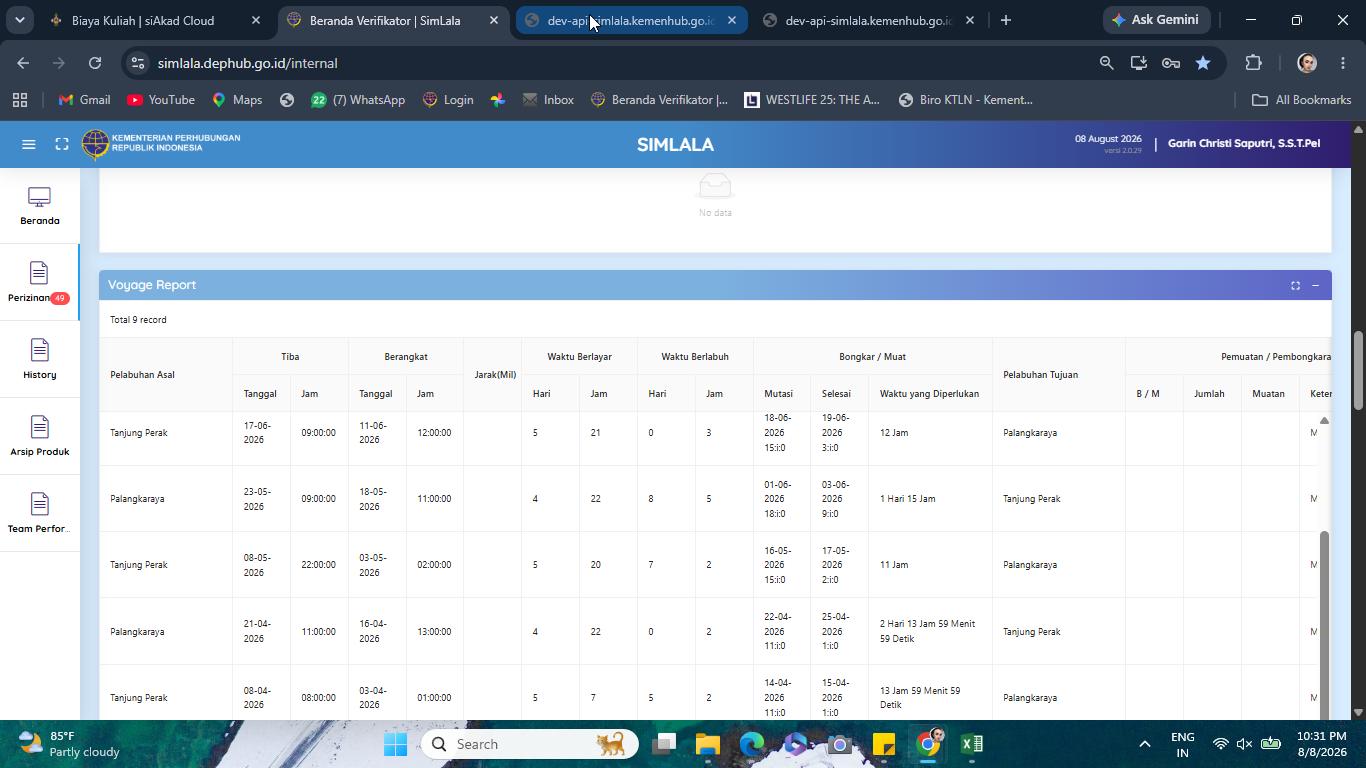Click the table's vertical scrollbar thumb
This screenshot has height=768, width=1366.
(x=1324, y=624)
